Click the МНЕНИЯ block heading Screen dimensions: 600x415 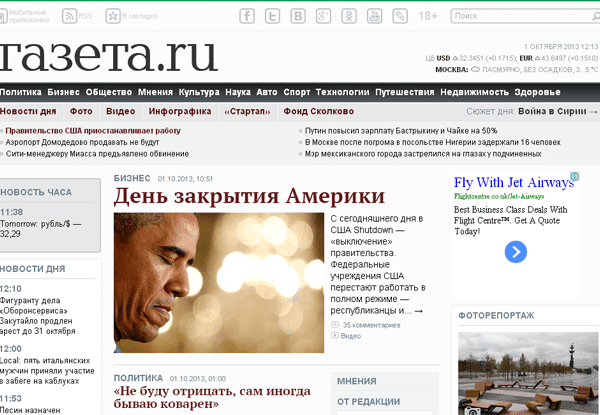[357, 381]
